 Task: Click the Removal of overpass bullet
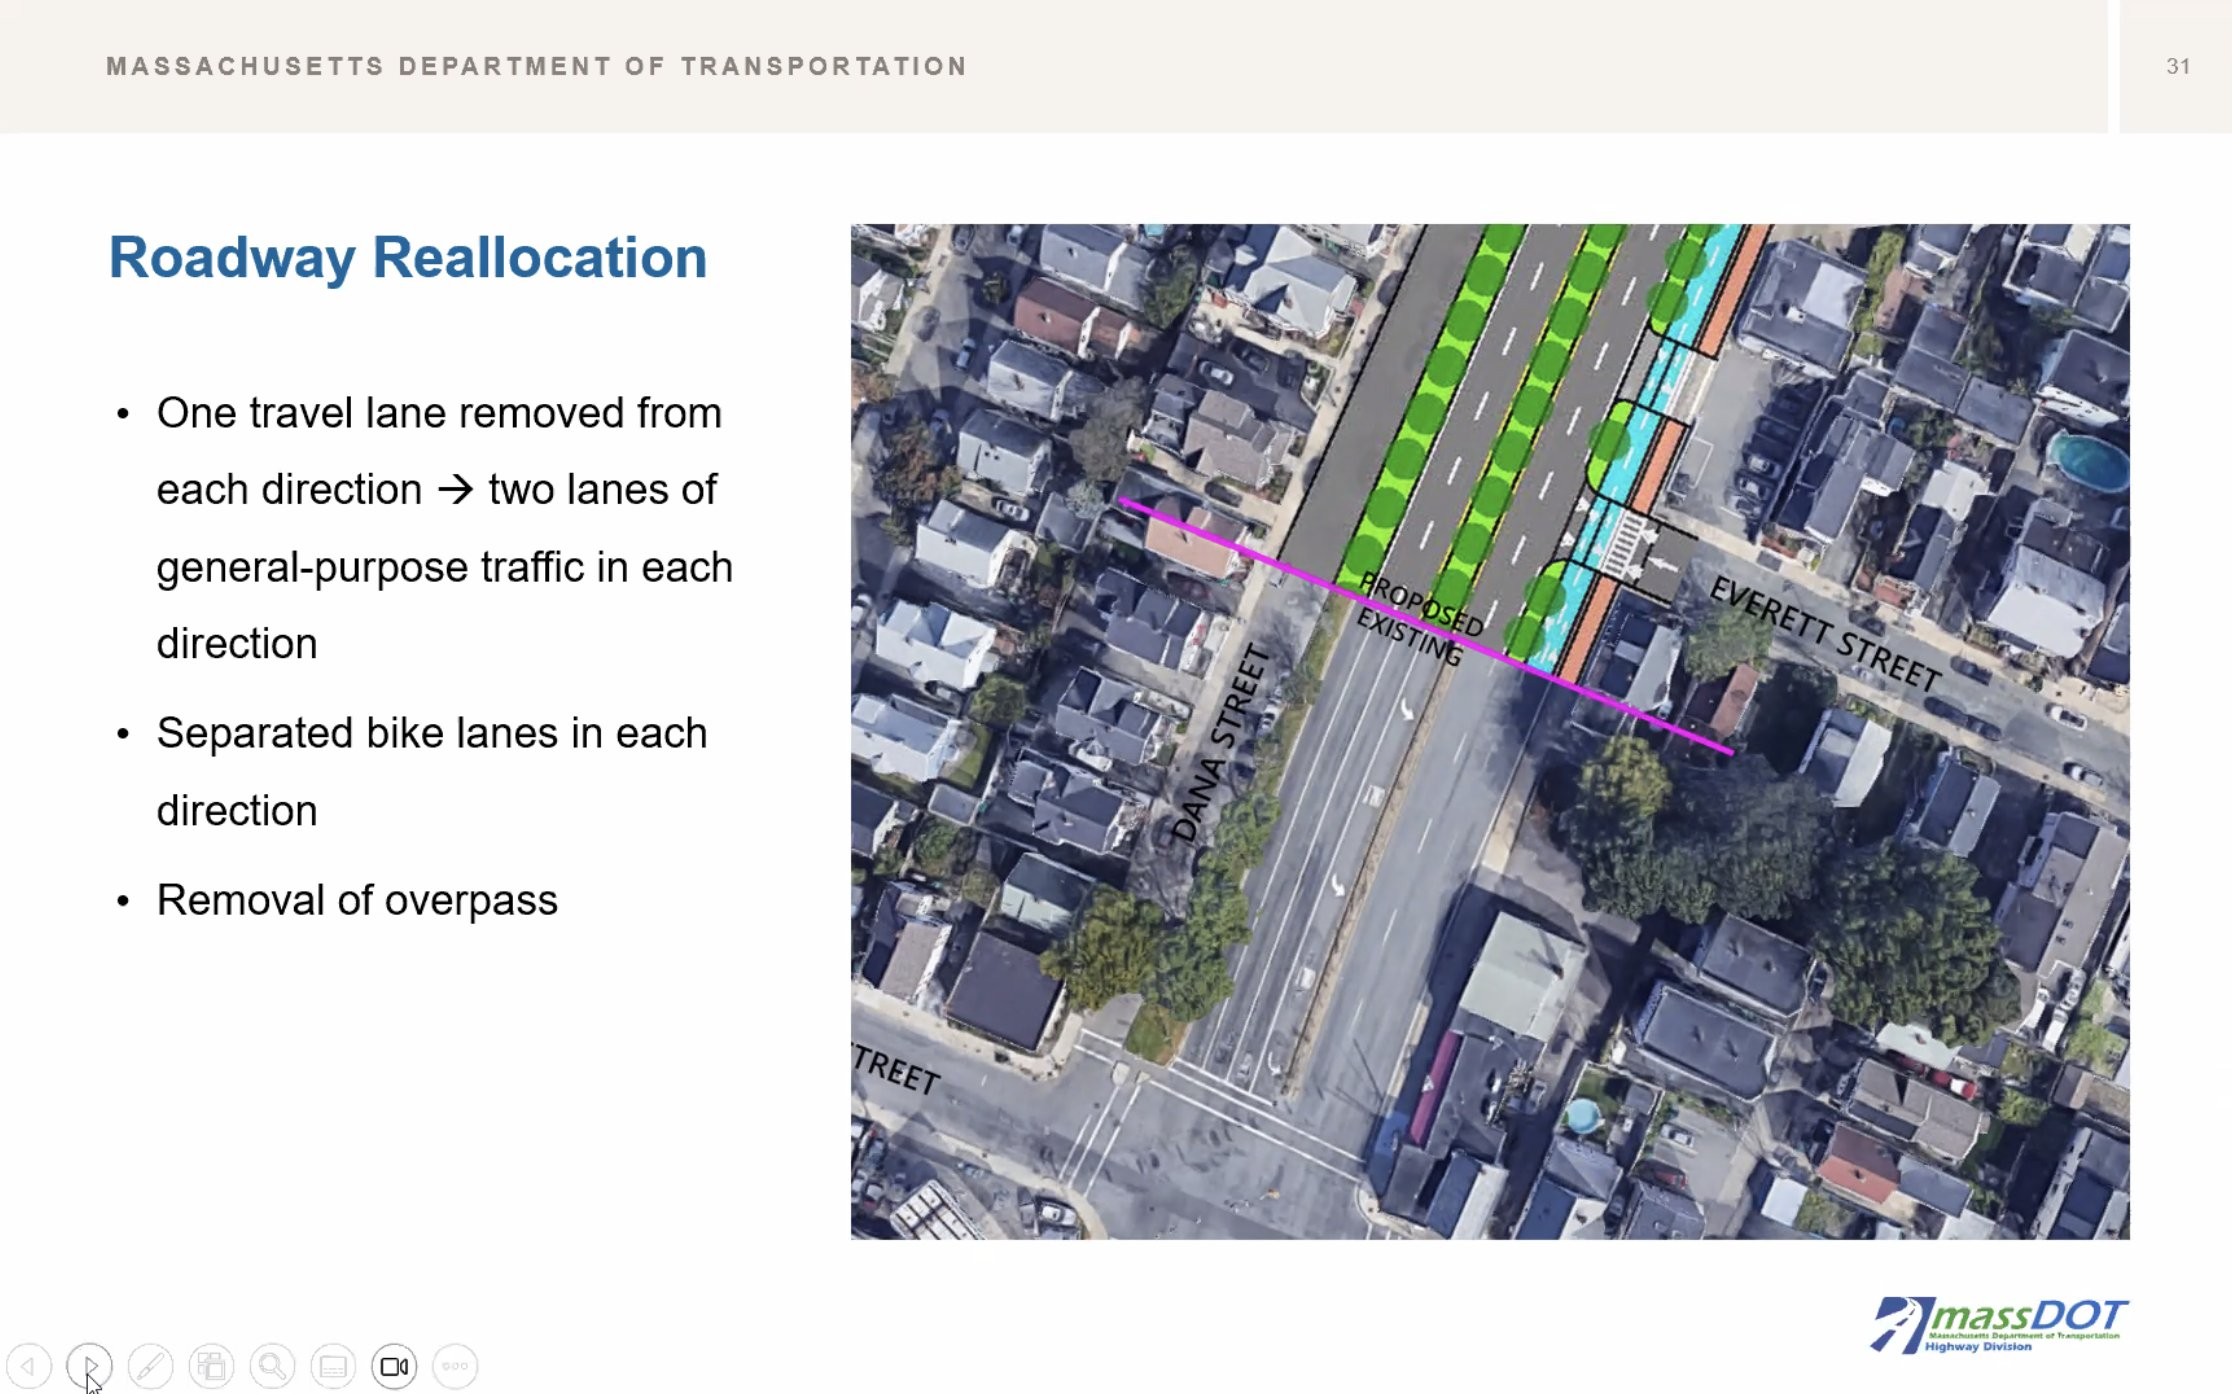(357, 900)
